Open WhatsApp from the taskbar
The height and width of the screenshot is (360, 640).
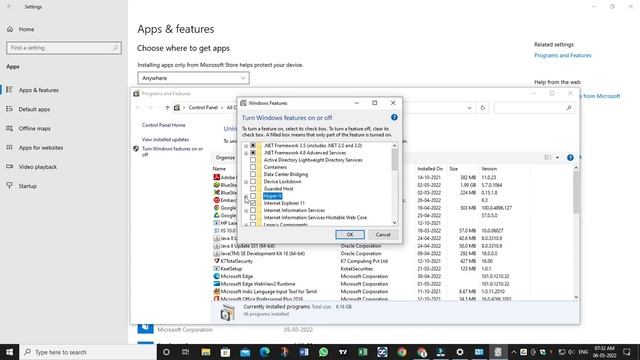(x=323, y=352)
